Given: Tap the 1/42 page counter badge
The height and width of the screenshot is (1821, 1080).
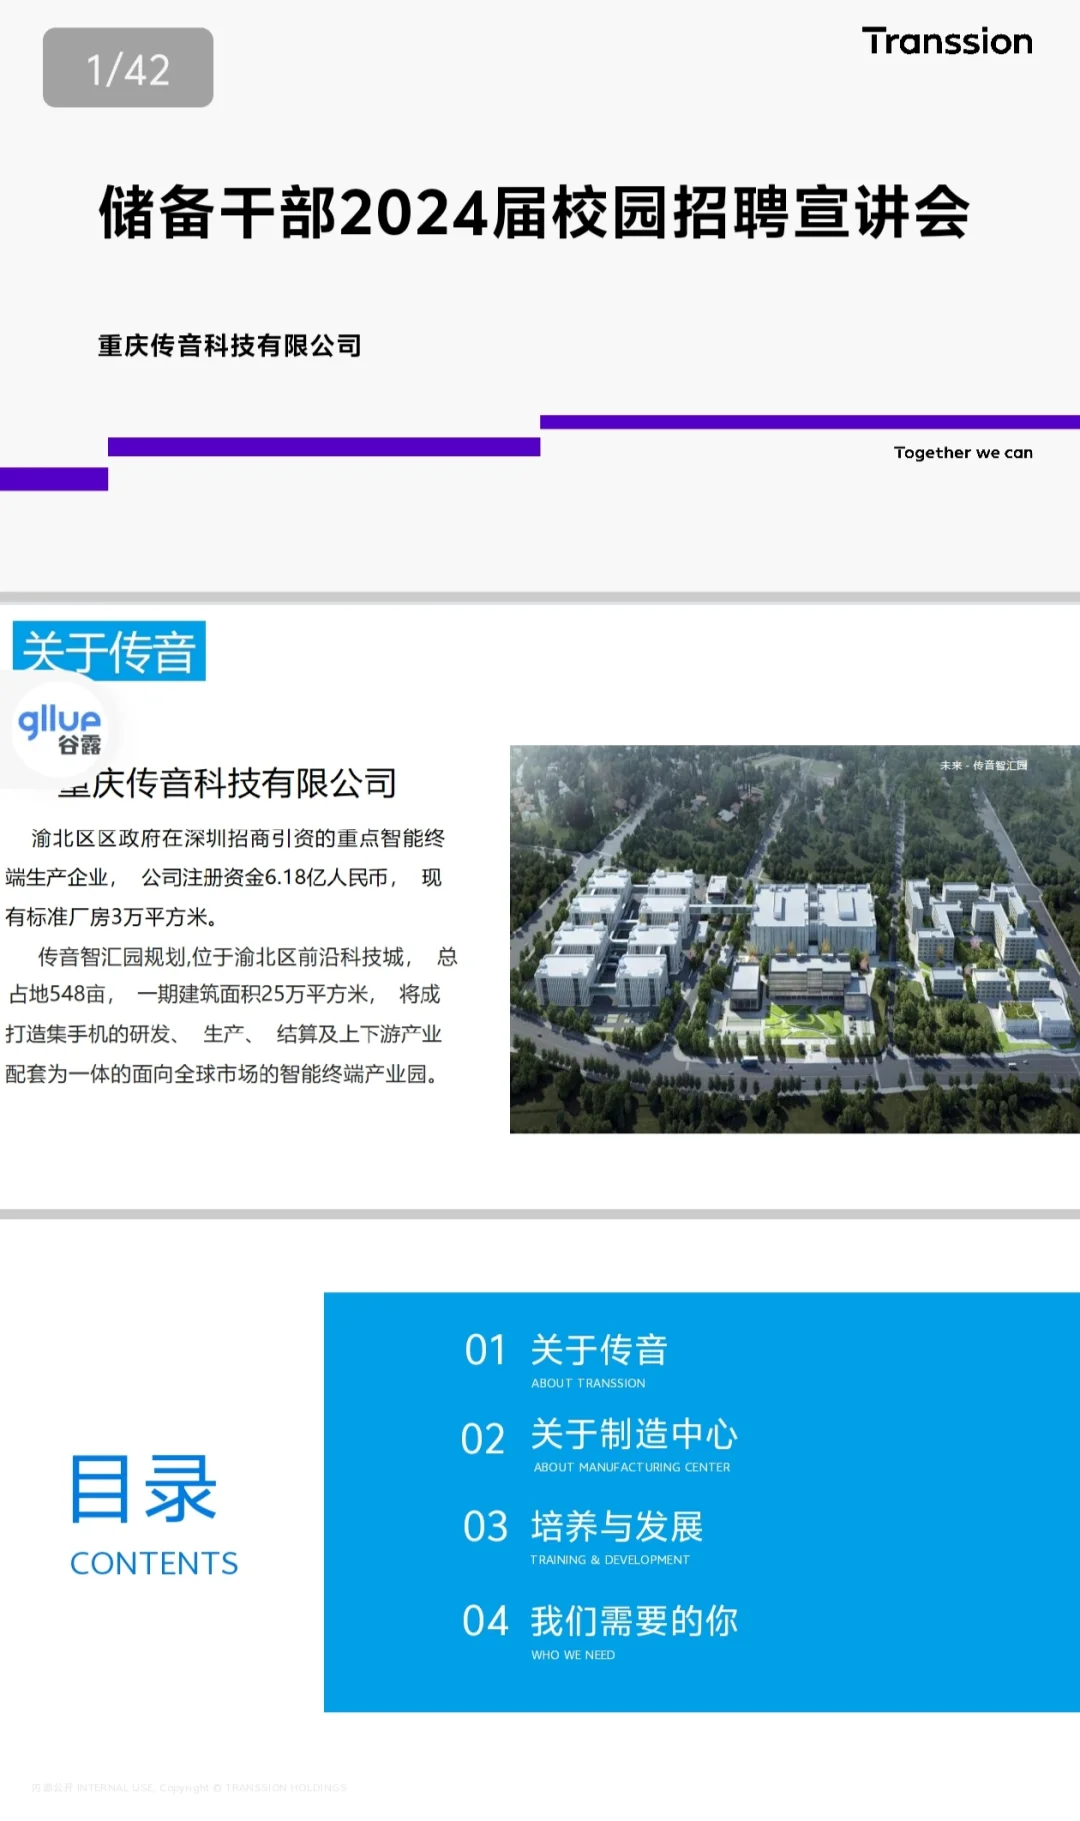Looking at the screenshot, I should 128,68.
